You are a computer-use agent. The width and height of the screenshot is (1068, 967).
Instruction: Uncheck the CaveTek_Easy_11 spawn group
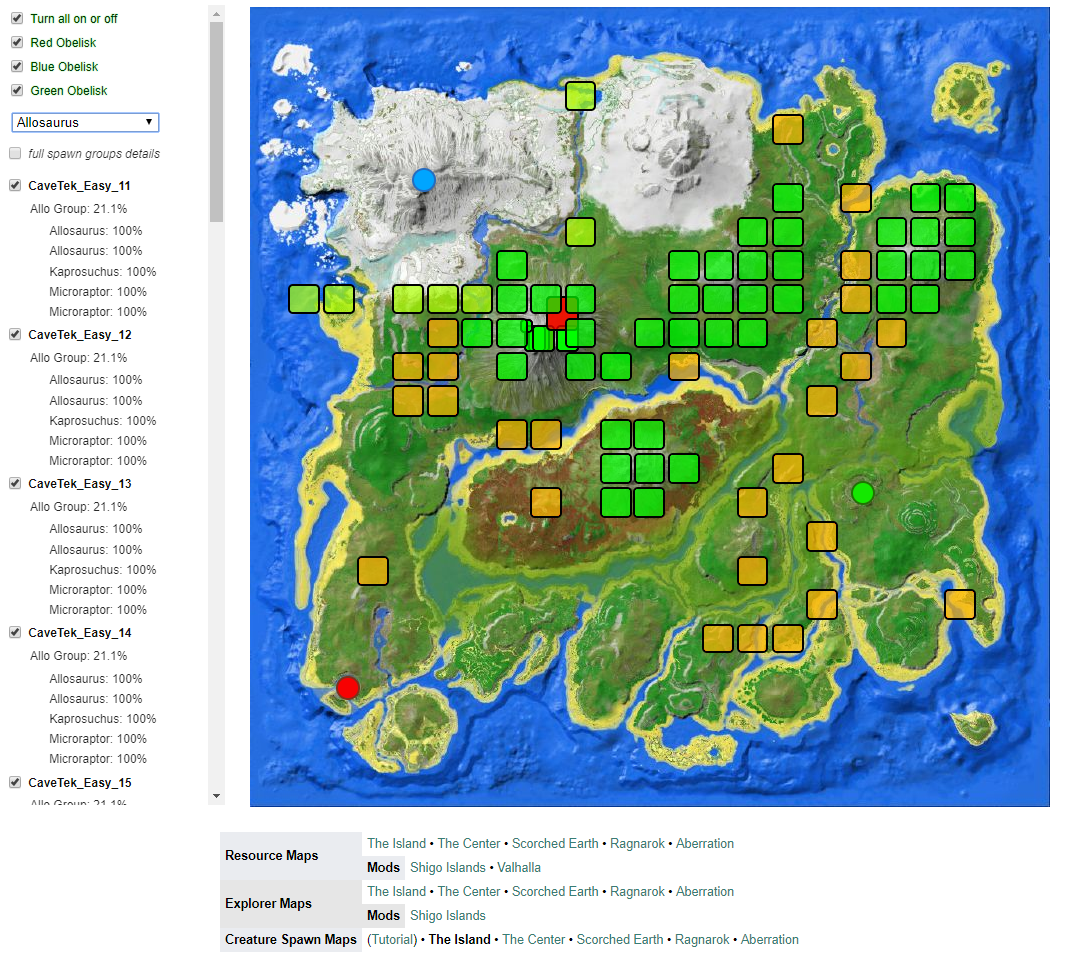(x=15, y=185)
